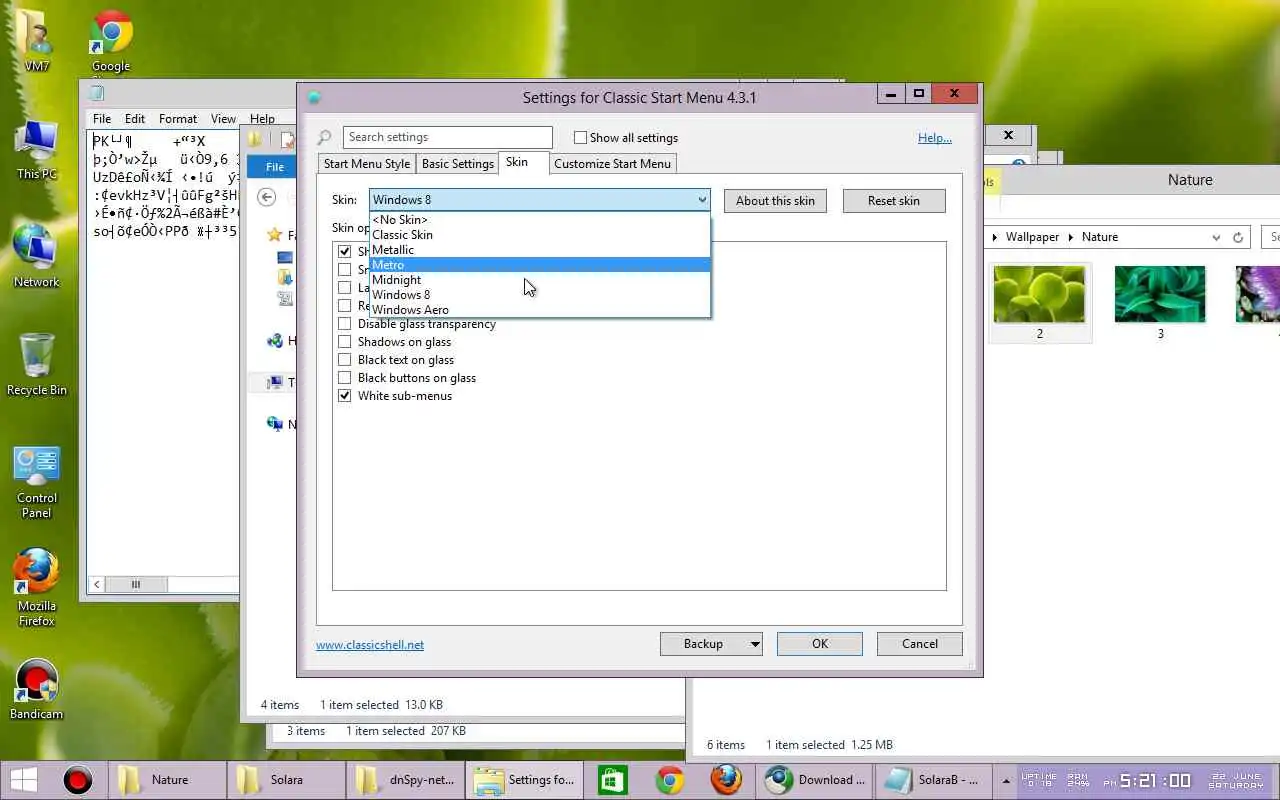Open the Notepad File menu
The width and height of the screenshot is (1280, 800).
click(102, 118)
